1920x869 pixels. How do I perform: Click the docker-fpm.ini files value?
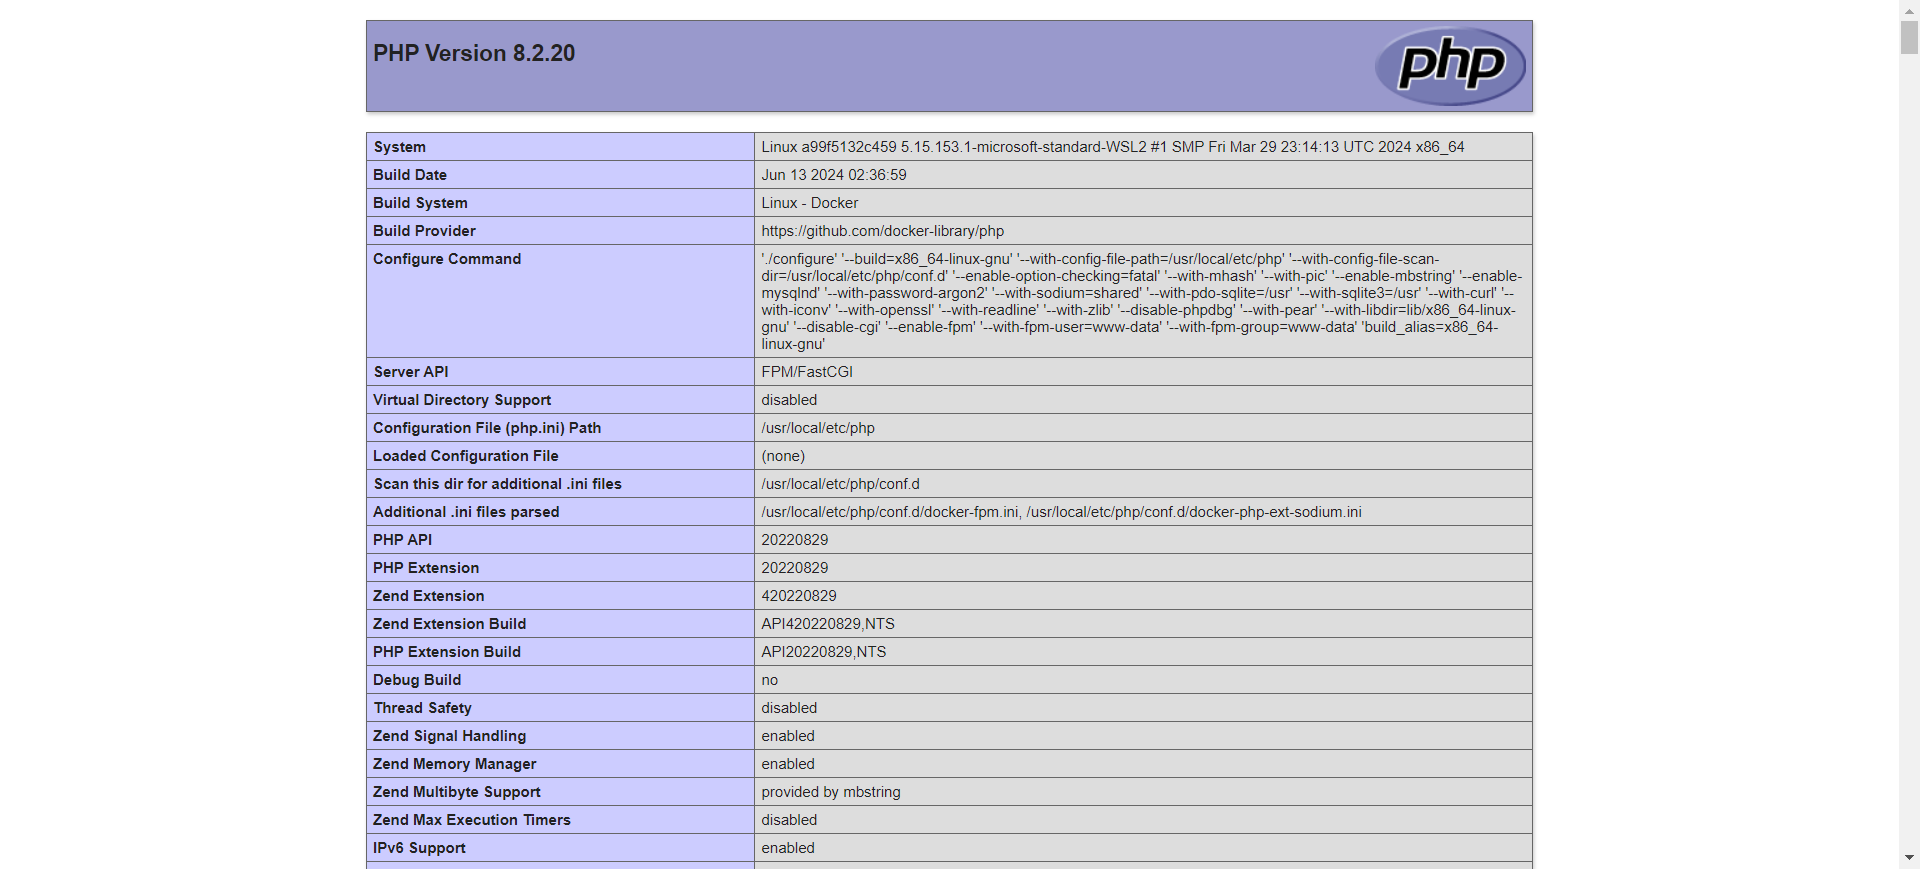(x=1061, y=512)
